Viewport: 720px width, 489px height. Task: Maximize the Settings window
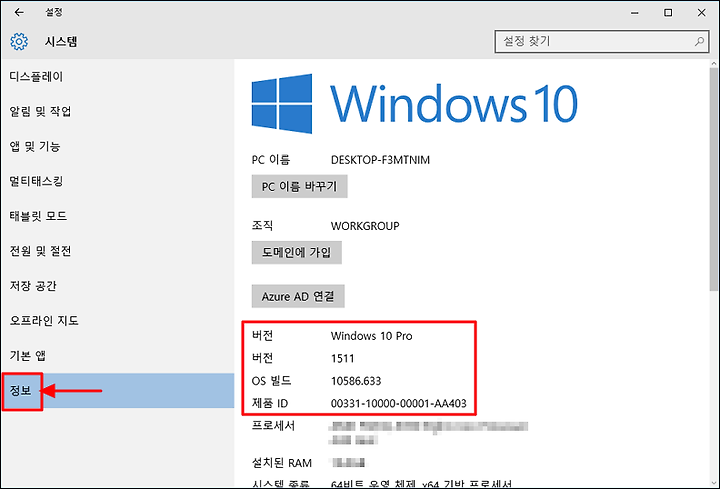668,13
